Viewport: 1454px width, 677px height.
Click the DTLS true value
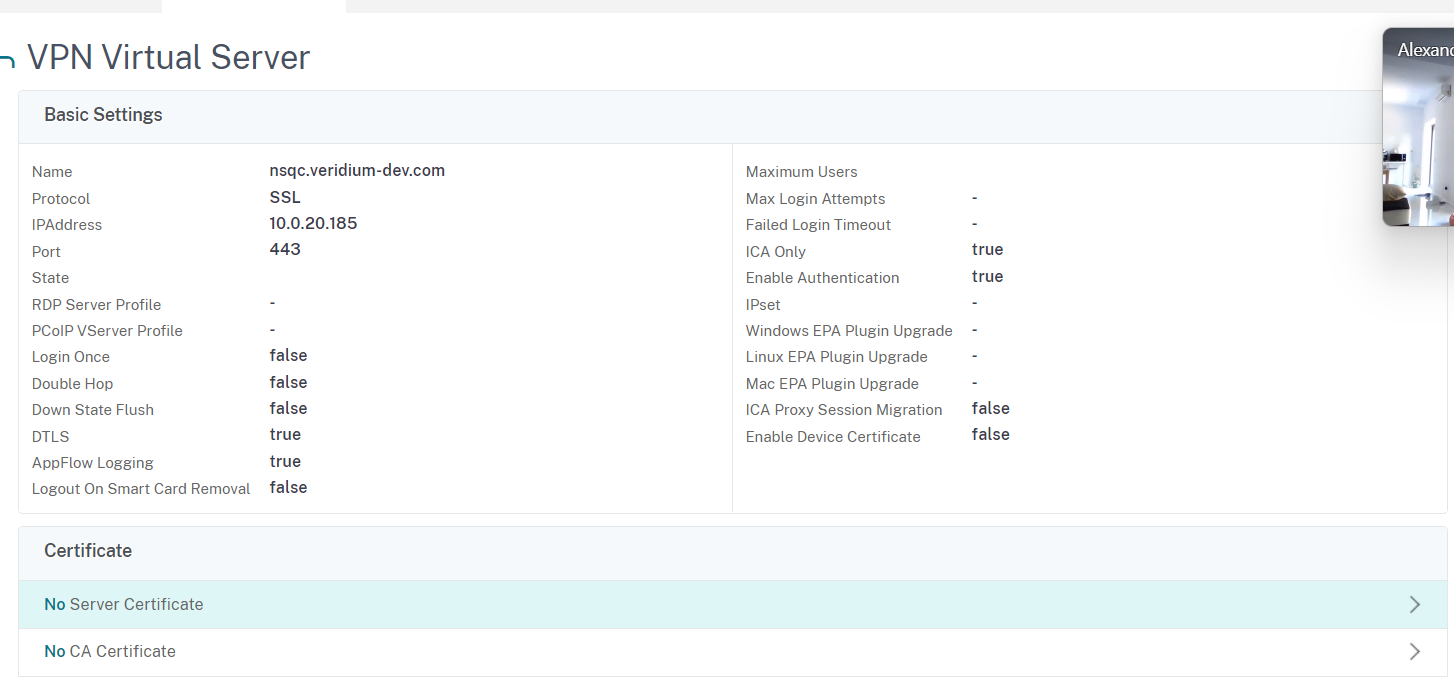tap(285, 434)
